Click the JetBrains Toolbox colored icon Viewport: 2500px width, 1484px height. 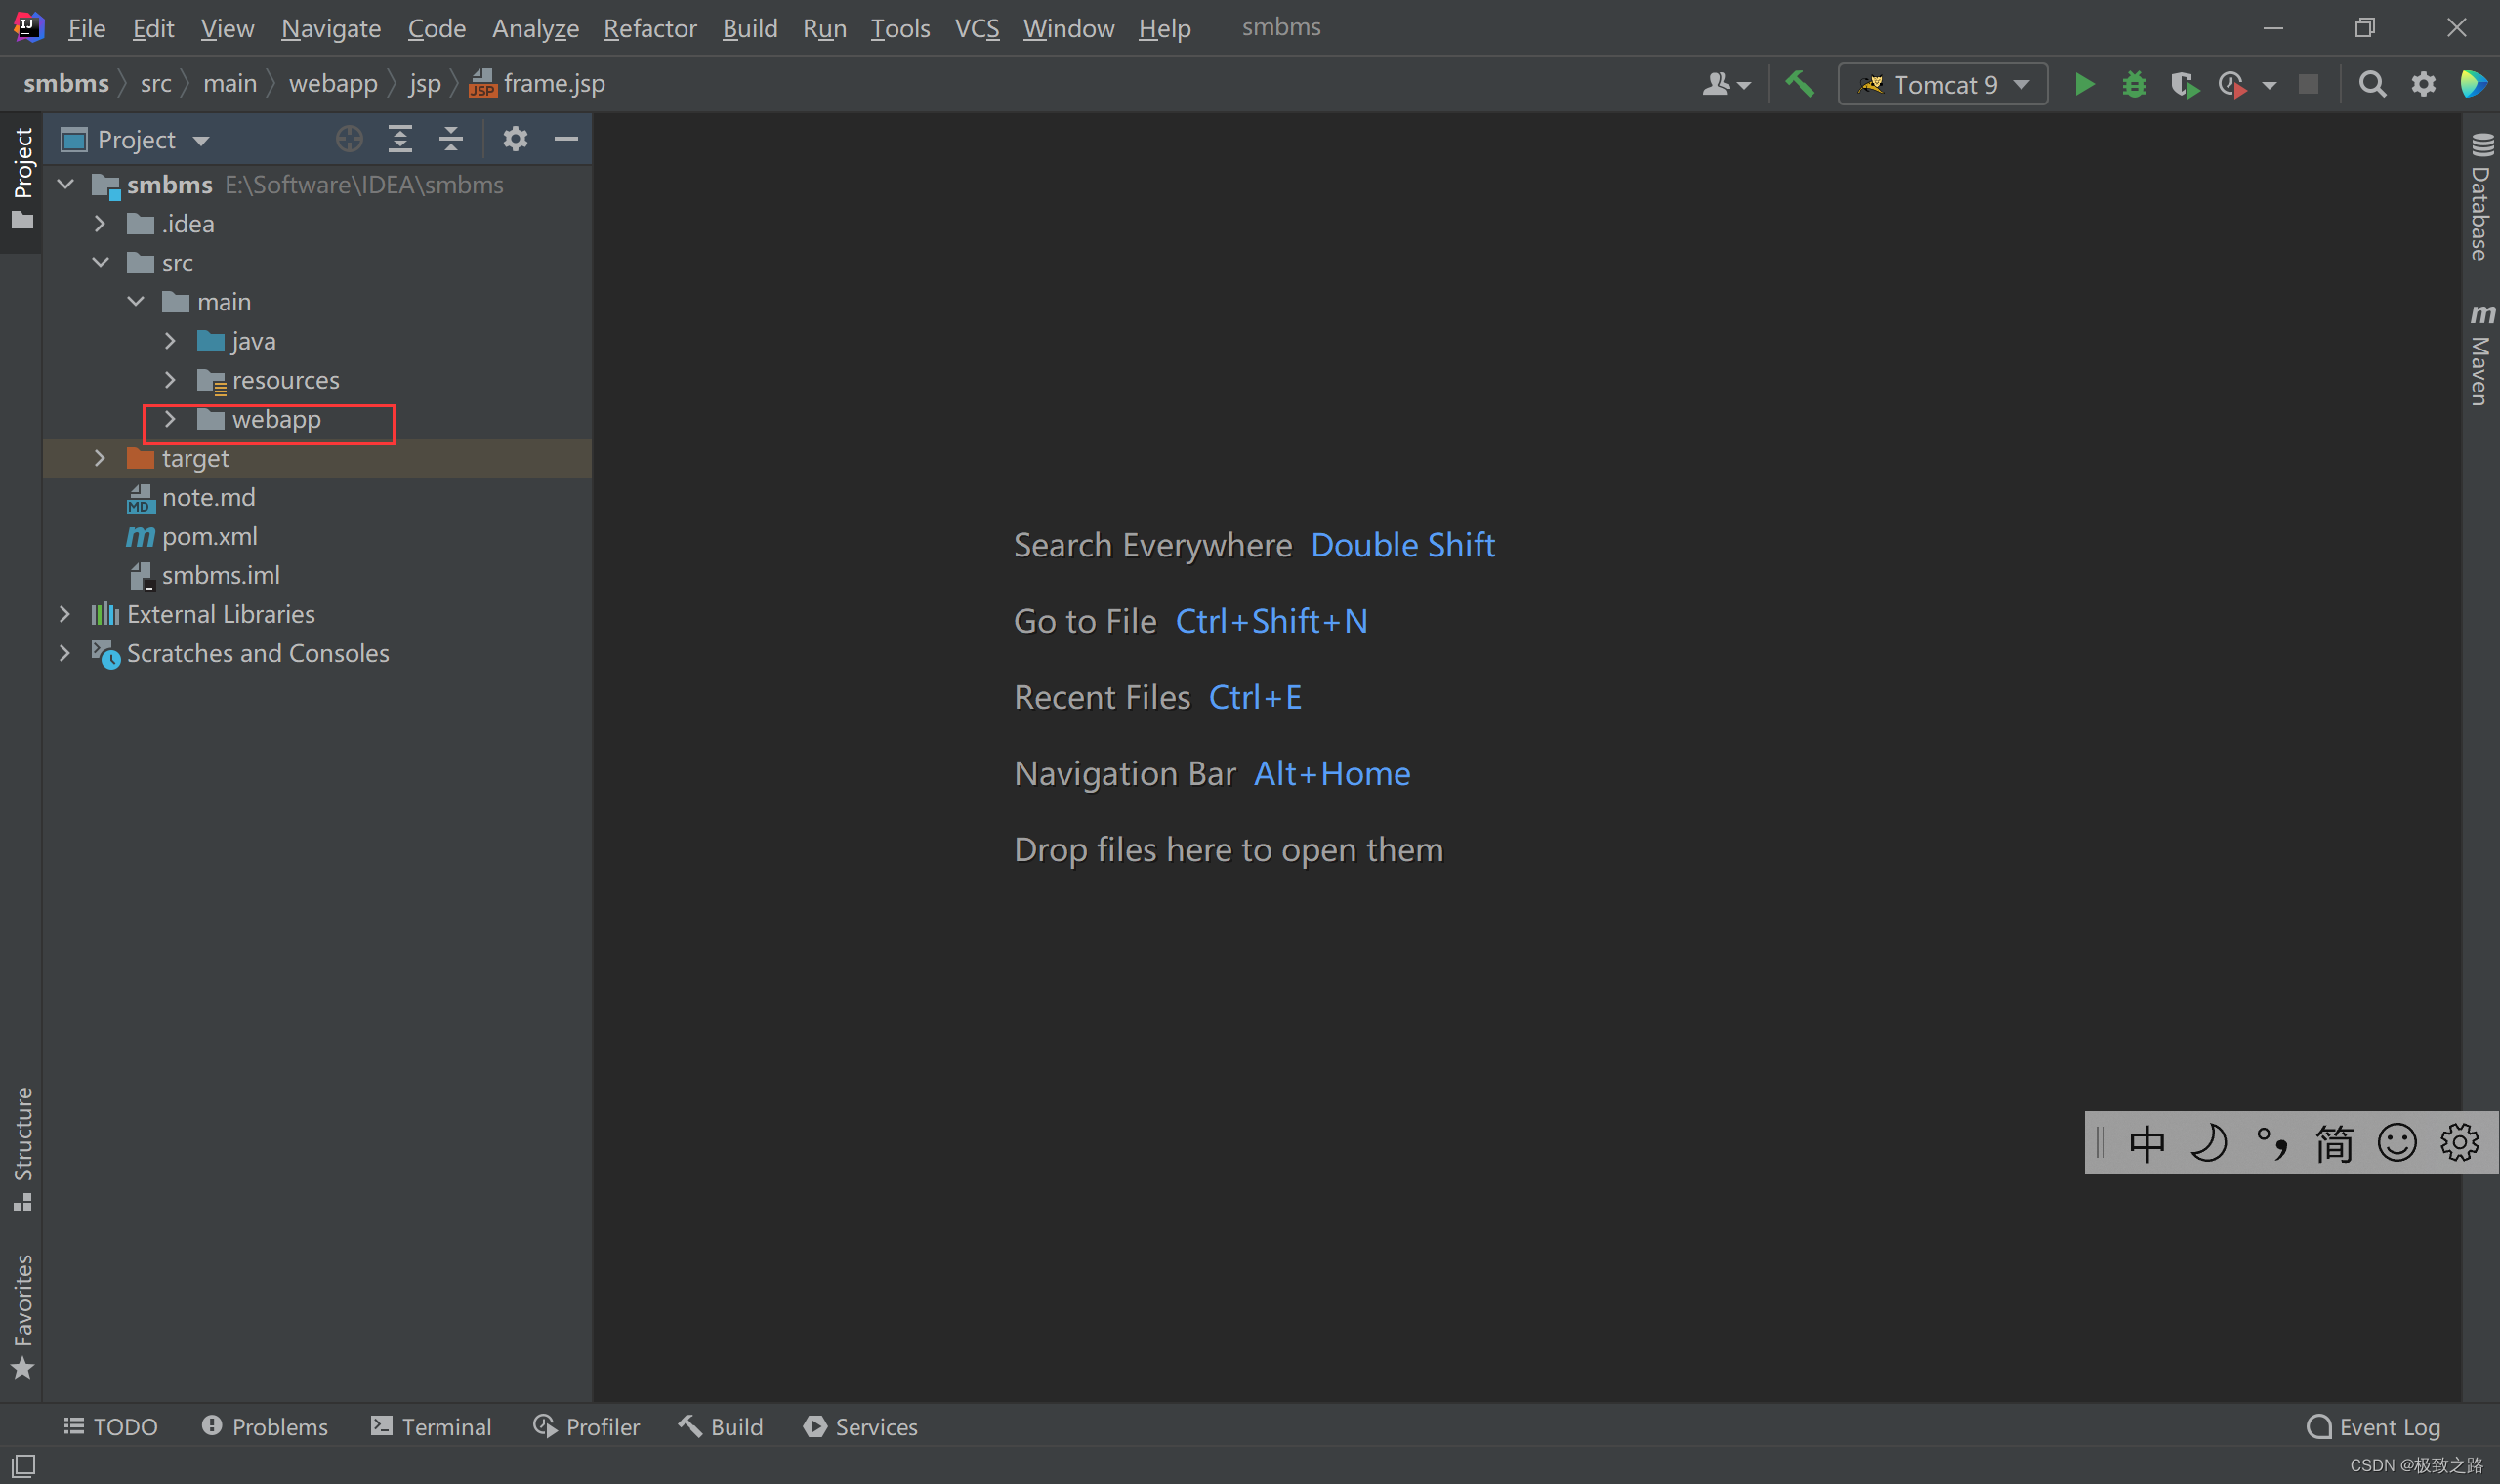point(2473,84)
